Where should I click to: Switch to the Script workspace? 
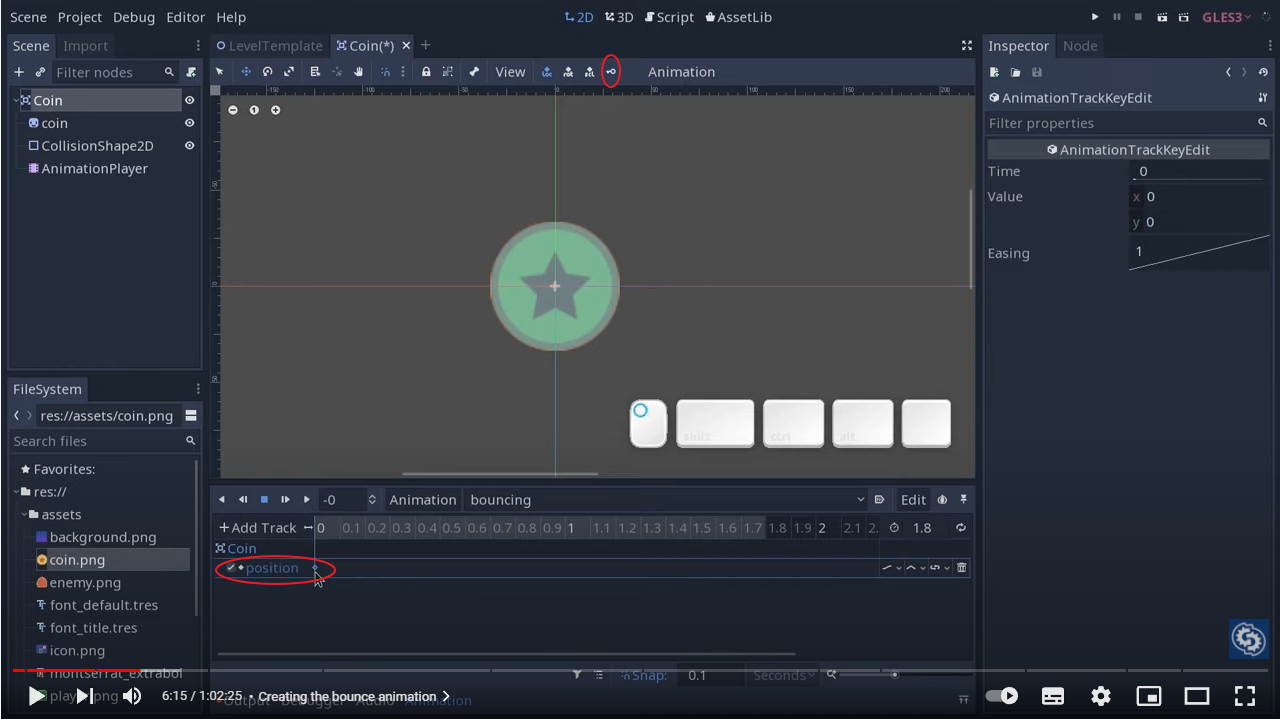click(669, 17)
